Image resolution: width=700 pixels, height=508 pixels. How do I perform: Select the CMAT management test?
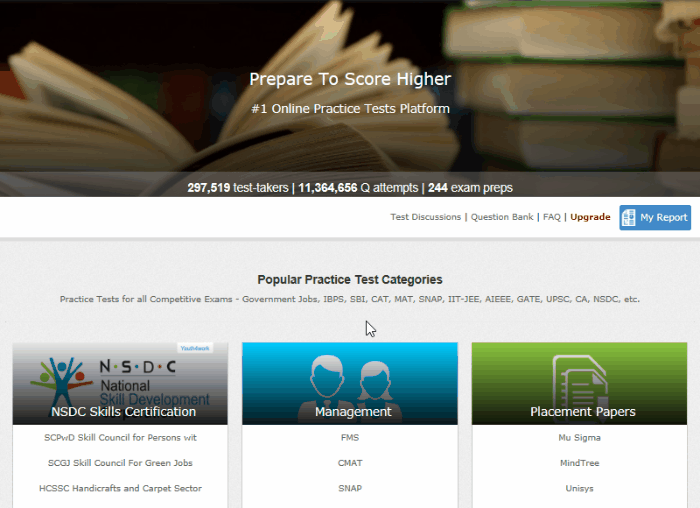coord(350,463)
